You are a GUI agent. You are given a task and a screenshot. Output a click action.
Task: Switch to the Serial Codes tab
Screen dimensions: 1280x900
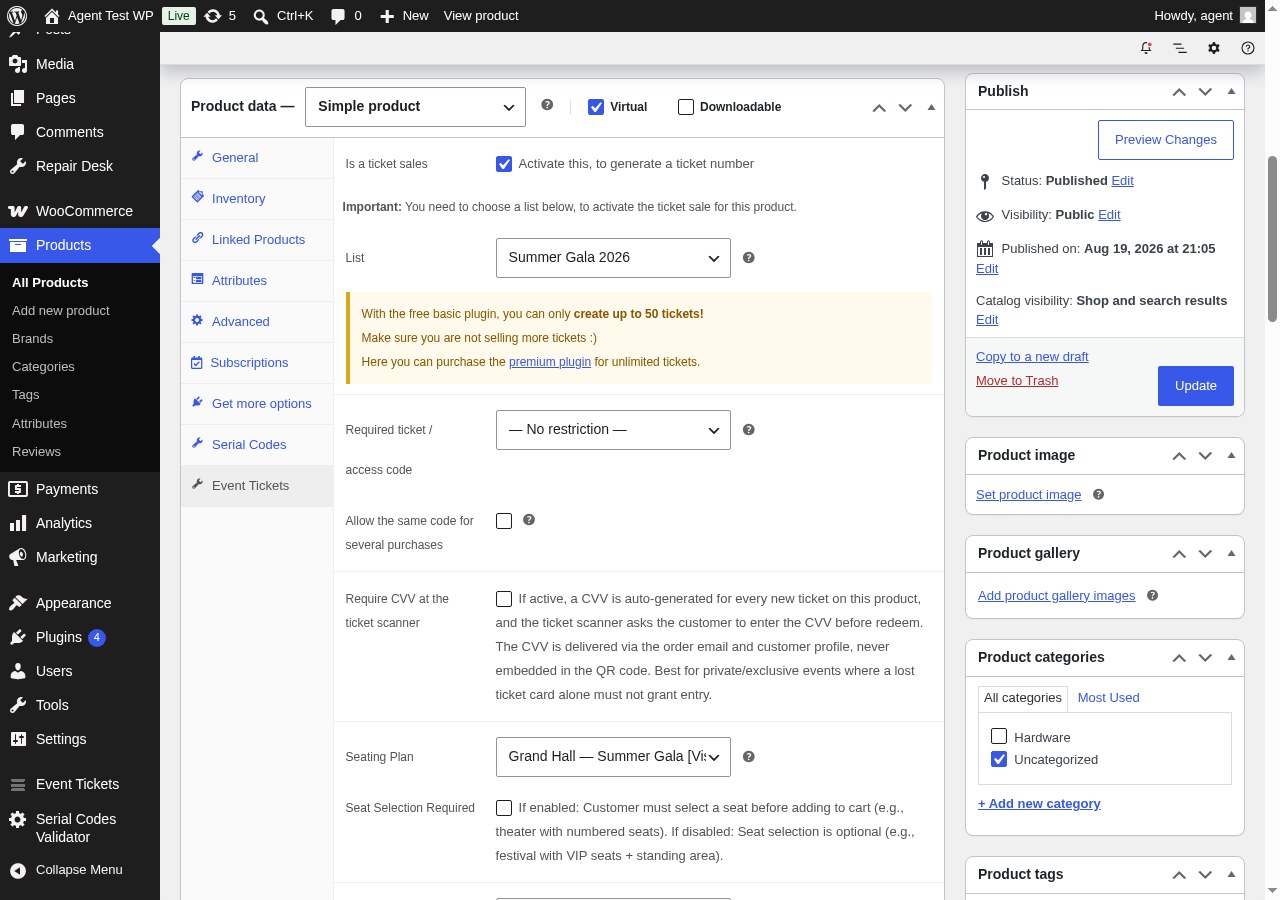257,445
